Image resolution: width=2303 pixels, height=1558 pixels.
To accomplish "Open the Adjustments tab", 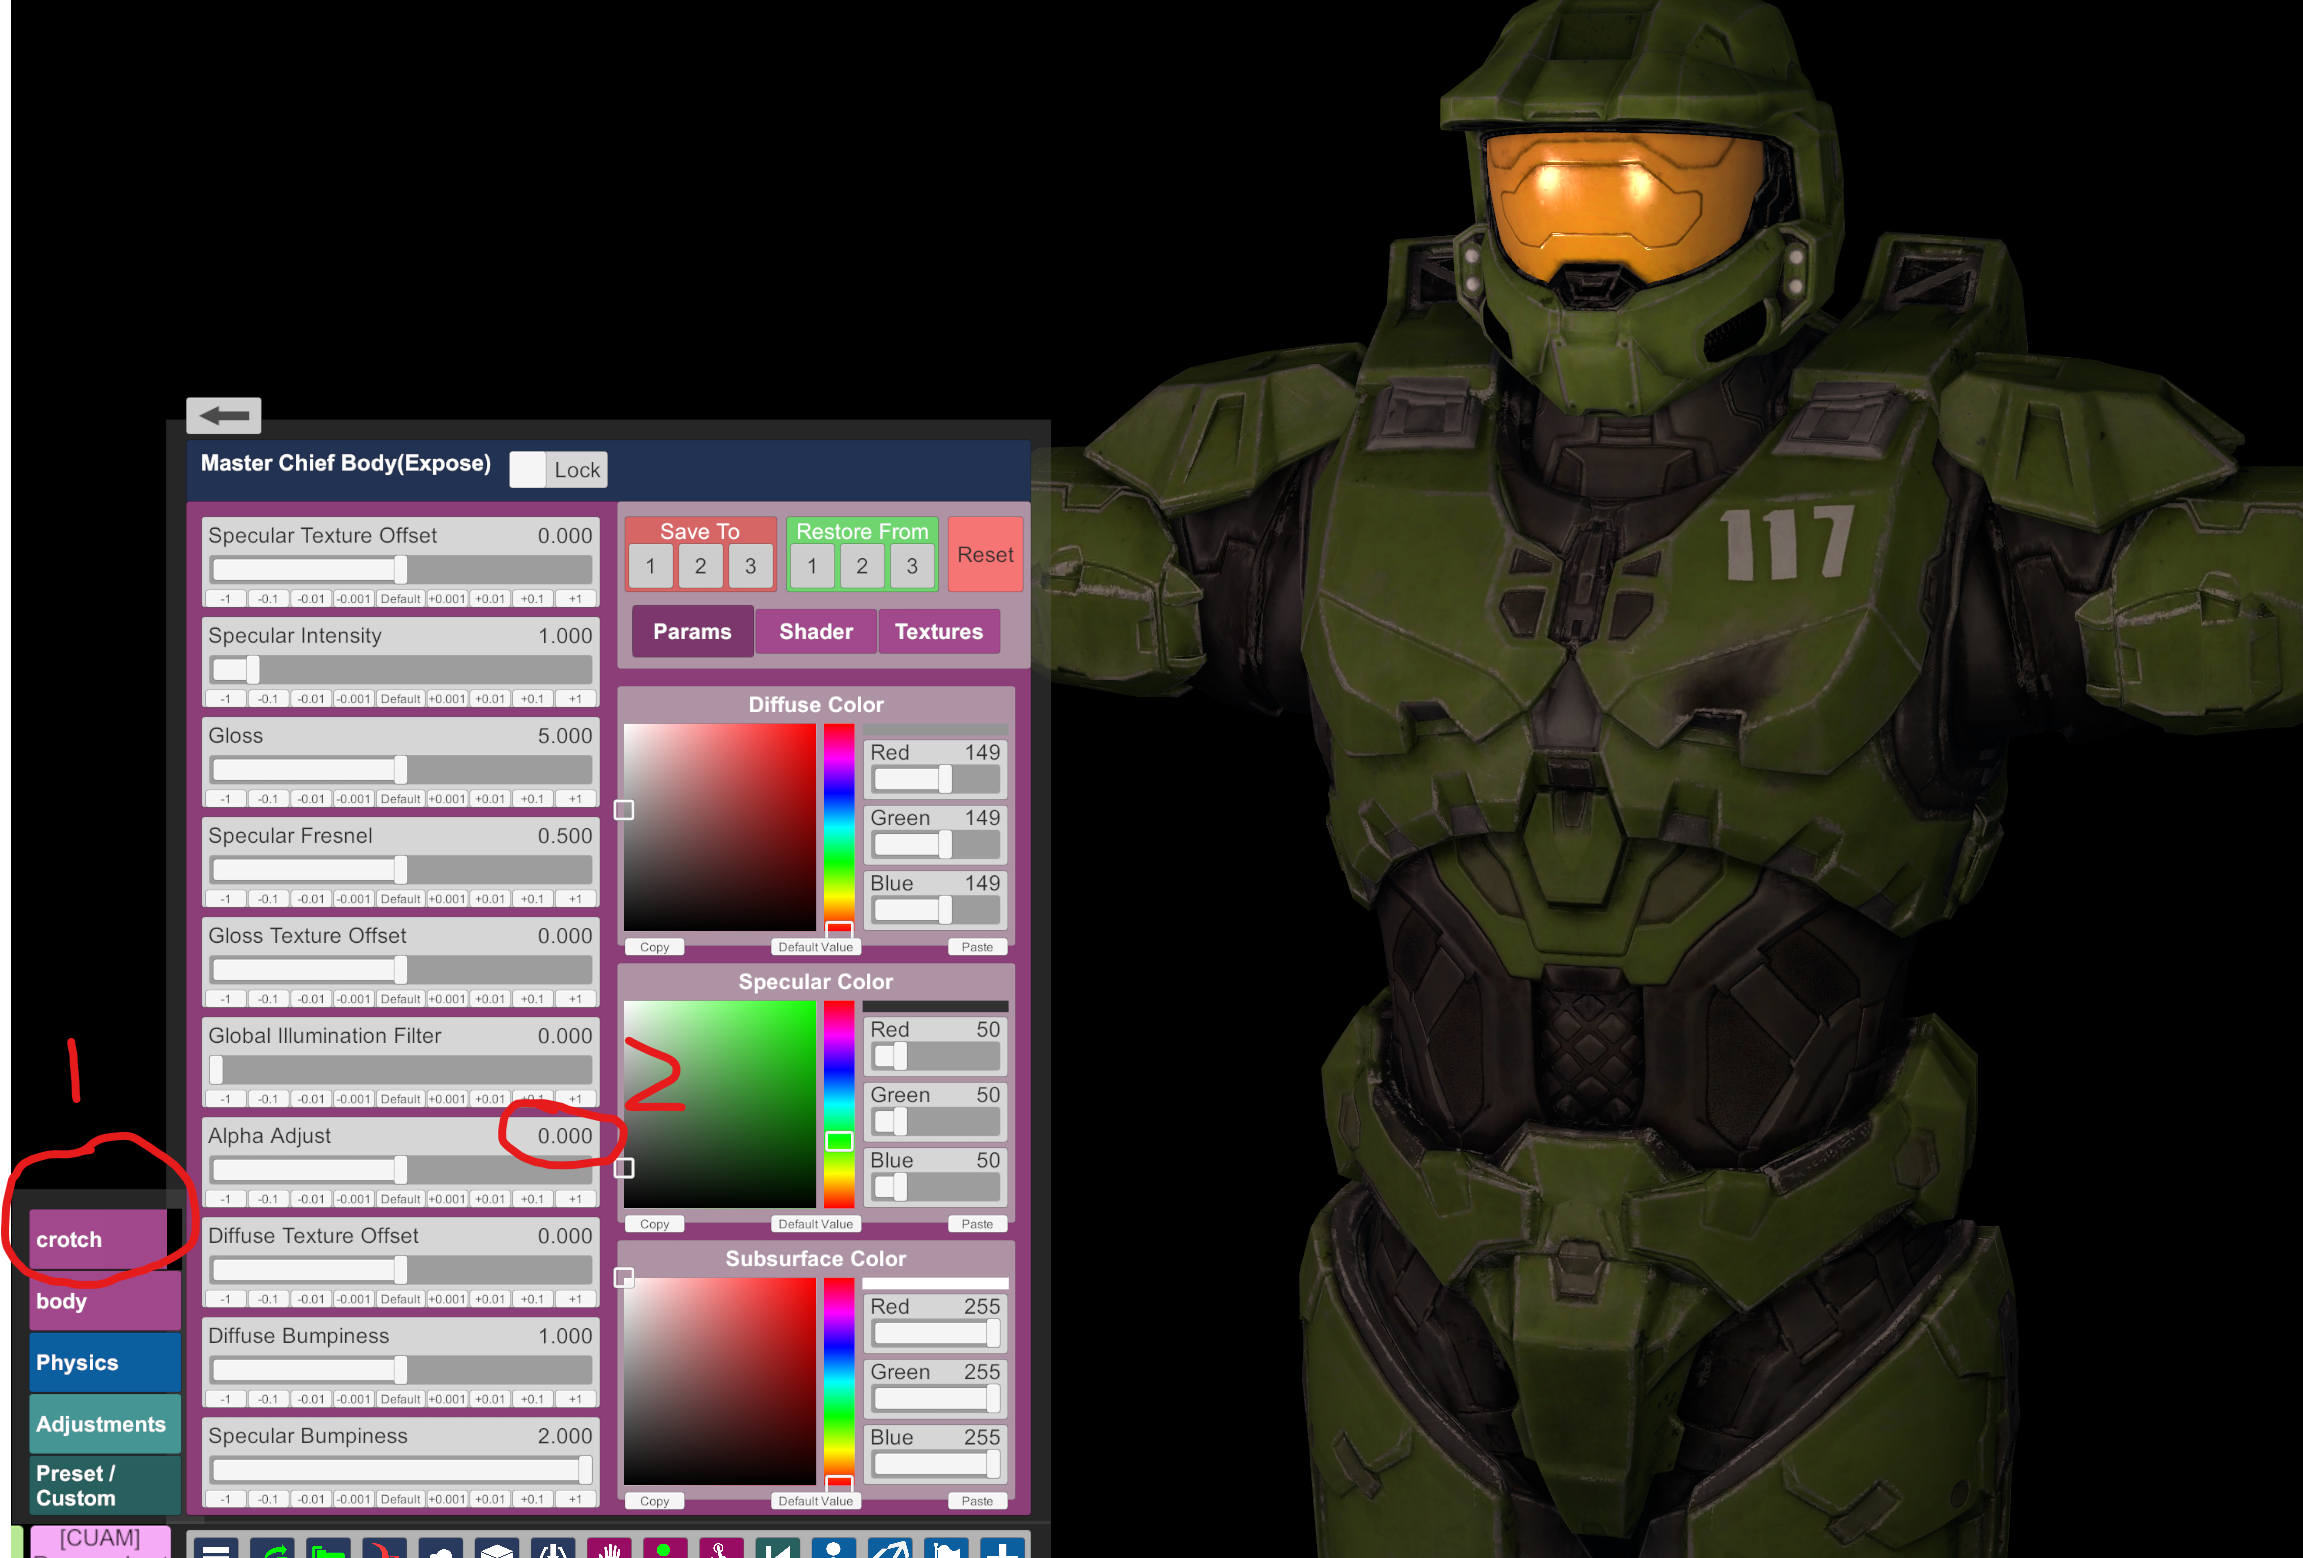I will point(105,1424).
